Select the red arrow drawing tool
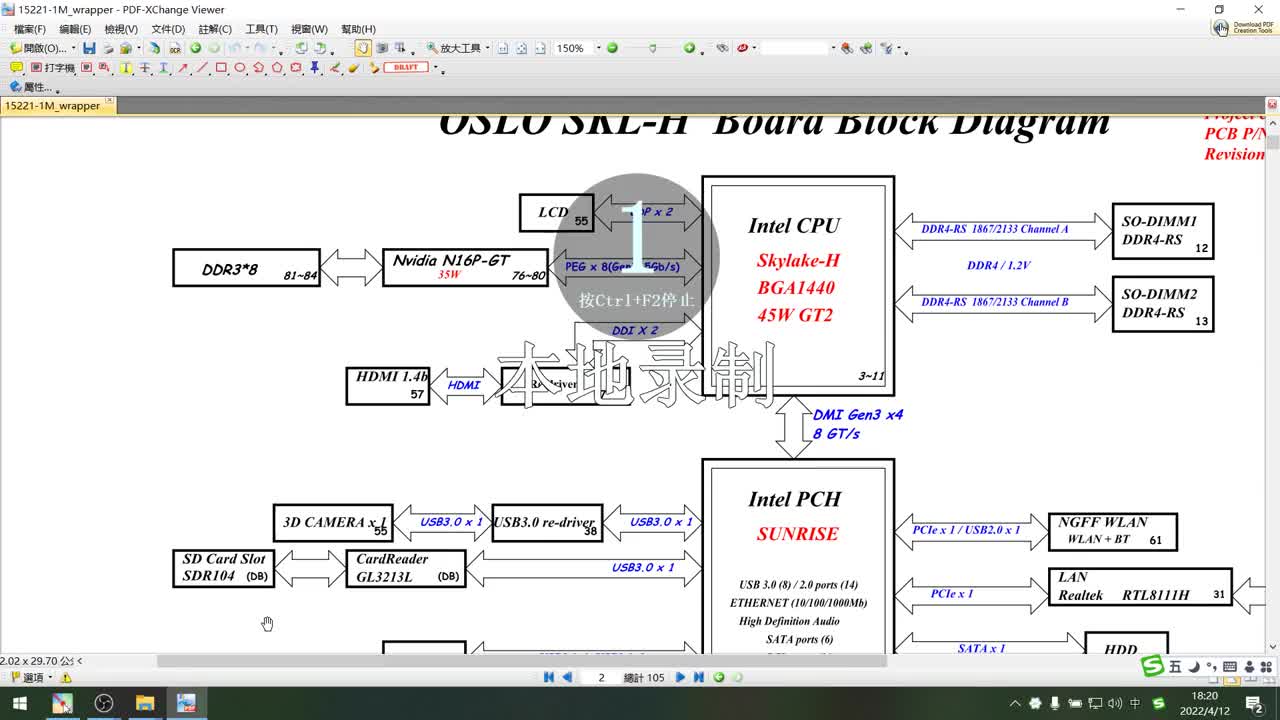Image resolution: width=1280 pixels, height=720 pixels. pyautogui.click(x=182, y=68)
